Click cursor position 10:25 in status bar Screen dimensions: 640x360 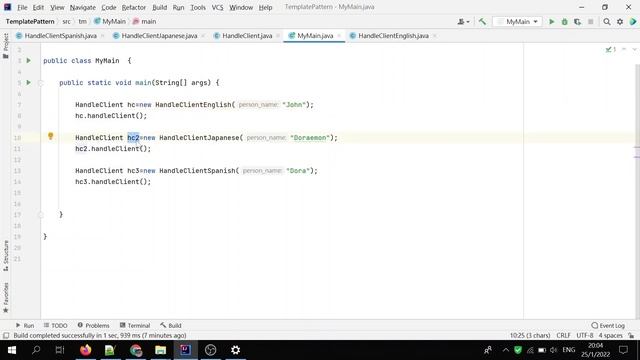point(530,336)
